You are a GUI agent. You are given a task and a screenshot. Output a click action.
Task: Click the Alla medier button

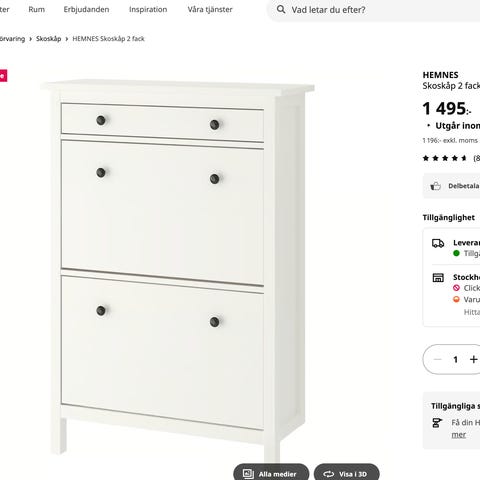coord(271,472)
